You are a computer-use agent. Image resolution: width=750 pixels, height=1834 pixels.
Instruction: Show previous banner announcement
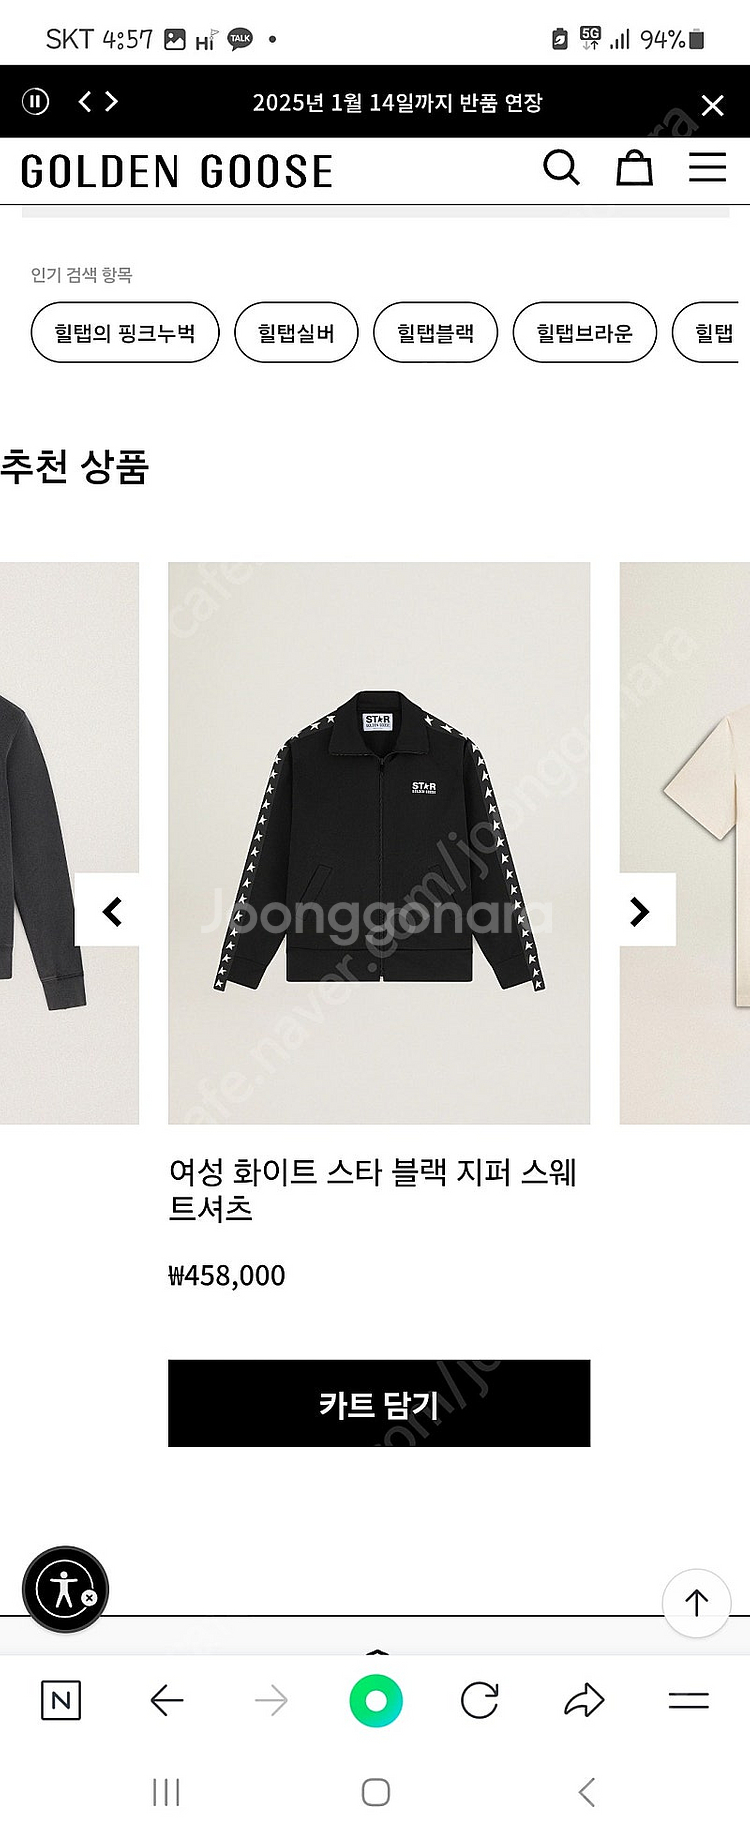pyautogui.click(x=85, y=102)
